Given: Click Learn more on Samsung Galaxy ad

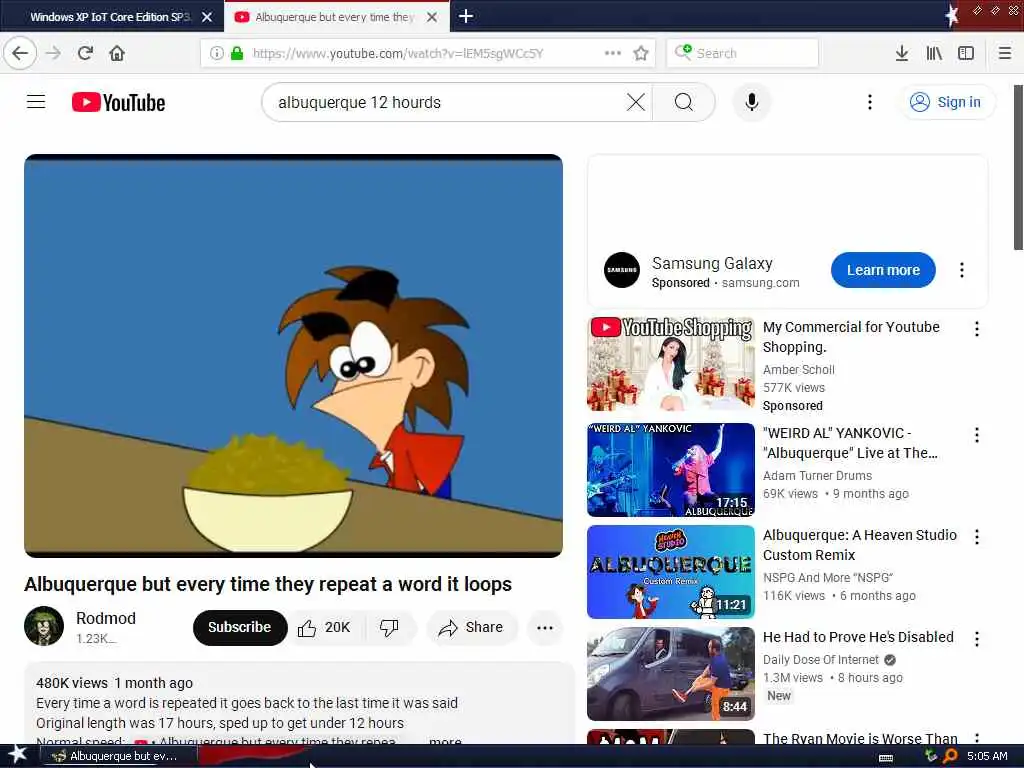Looking at the screenshot, I should (x=883, y=270).
